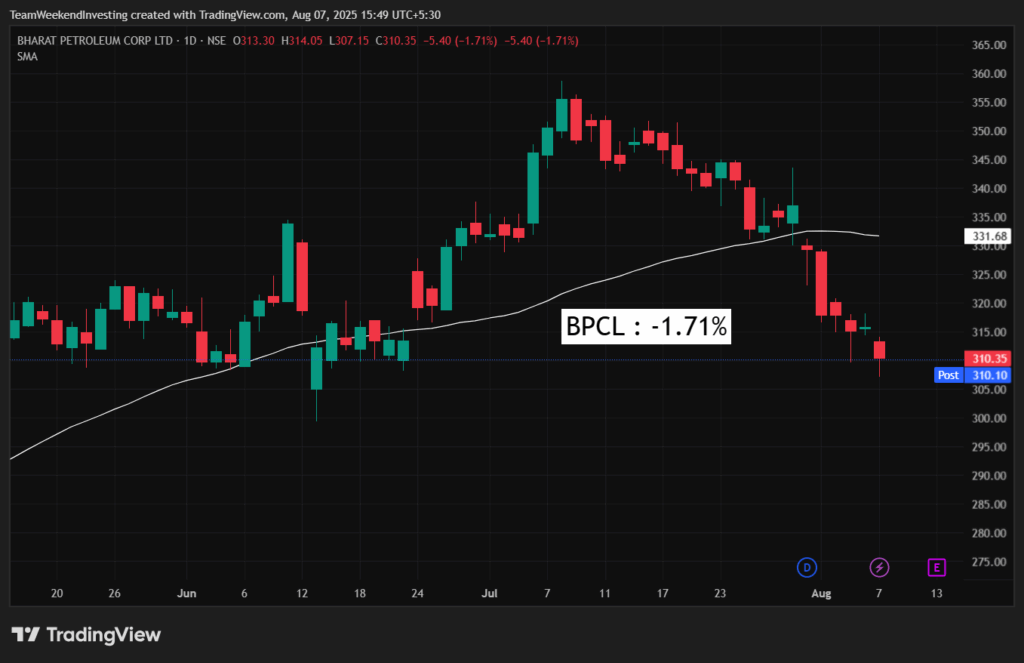Click the post-market price label 310.10
This screenshot has width=1024, height=663.
point(988,375)
